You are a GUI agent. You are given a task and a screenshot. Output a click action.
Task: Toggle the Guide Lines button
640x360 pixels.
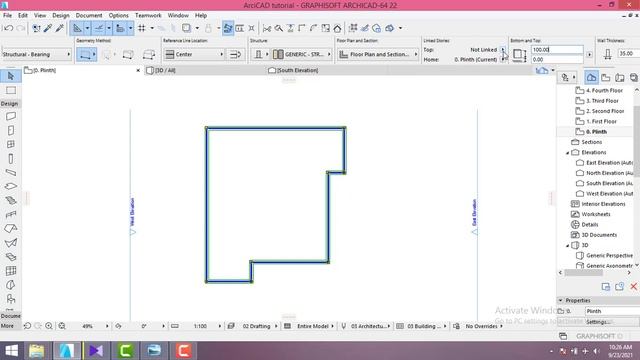click(x=77, y=28)
